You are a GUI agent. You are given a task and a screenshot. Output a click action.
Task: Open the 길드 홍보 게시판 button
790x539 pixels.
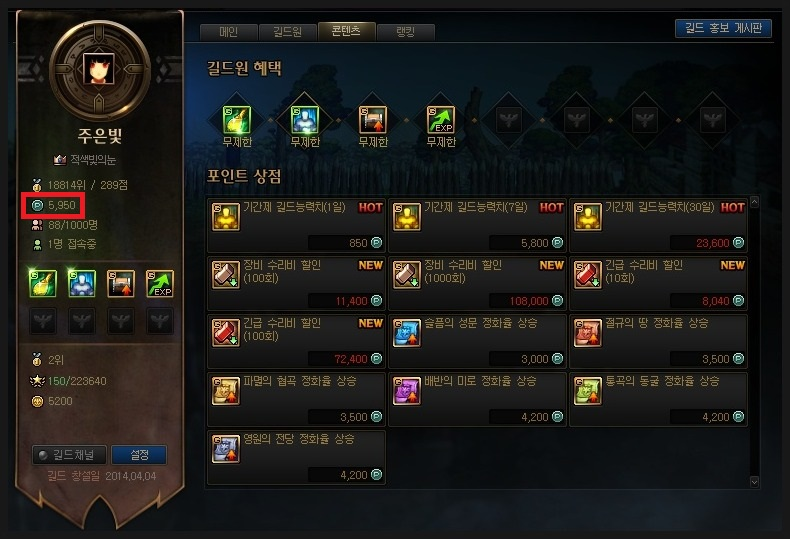pyautogui.click(x=723, y=28)
